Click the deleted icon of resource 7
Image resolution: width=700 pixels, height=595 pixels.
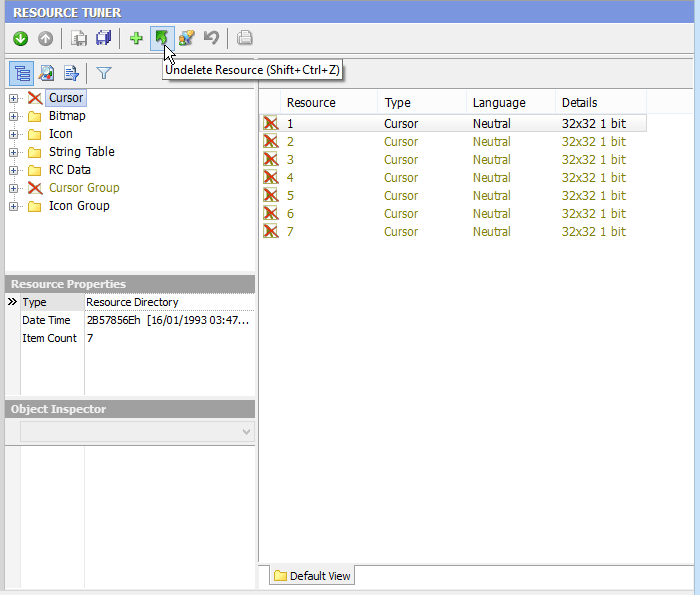[x=271, y=231]
